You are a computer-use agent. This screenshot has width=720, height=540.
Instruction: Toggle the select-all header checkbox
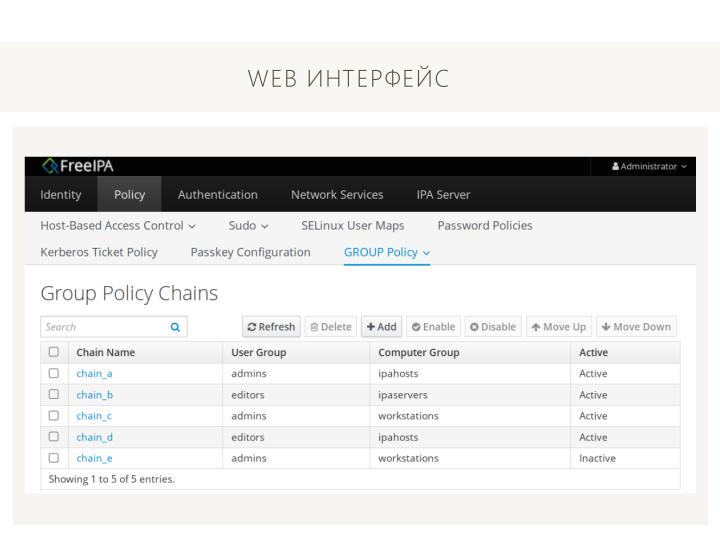(x=54, y=353)
